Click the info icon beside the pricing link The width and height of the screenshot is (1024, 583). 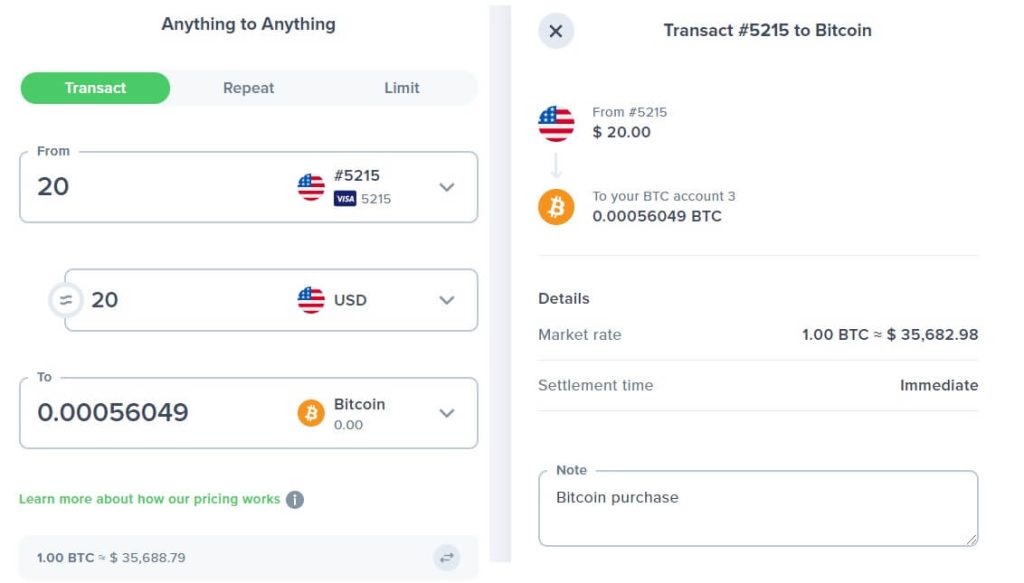[x=295, y=498]
